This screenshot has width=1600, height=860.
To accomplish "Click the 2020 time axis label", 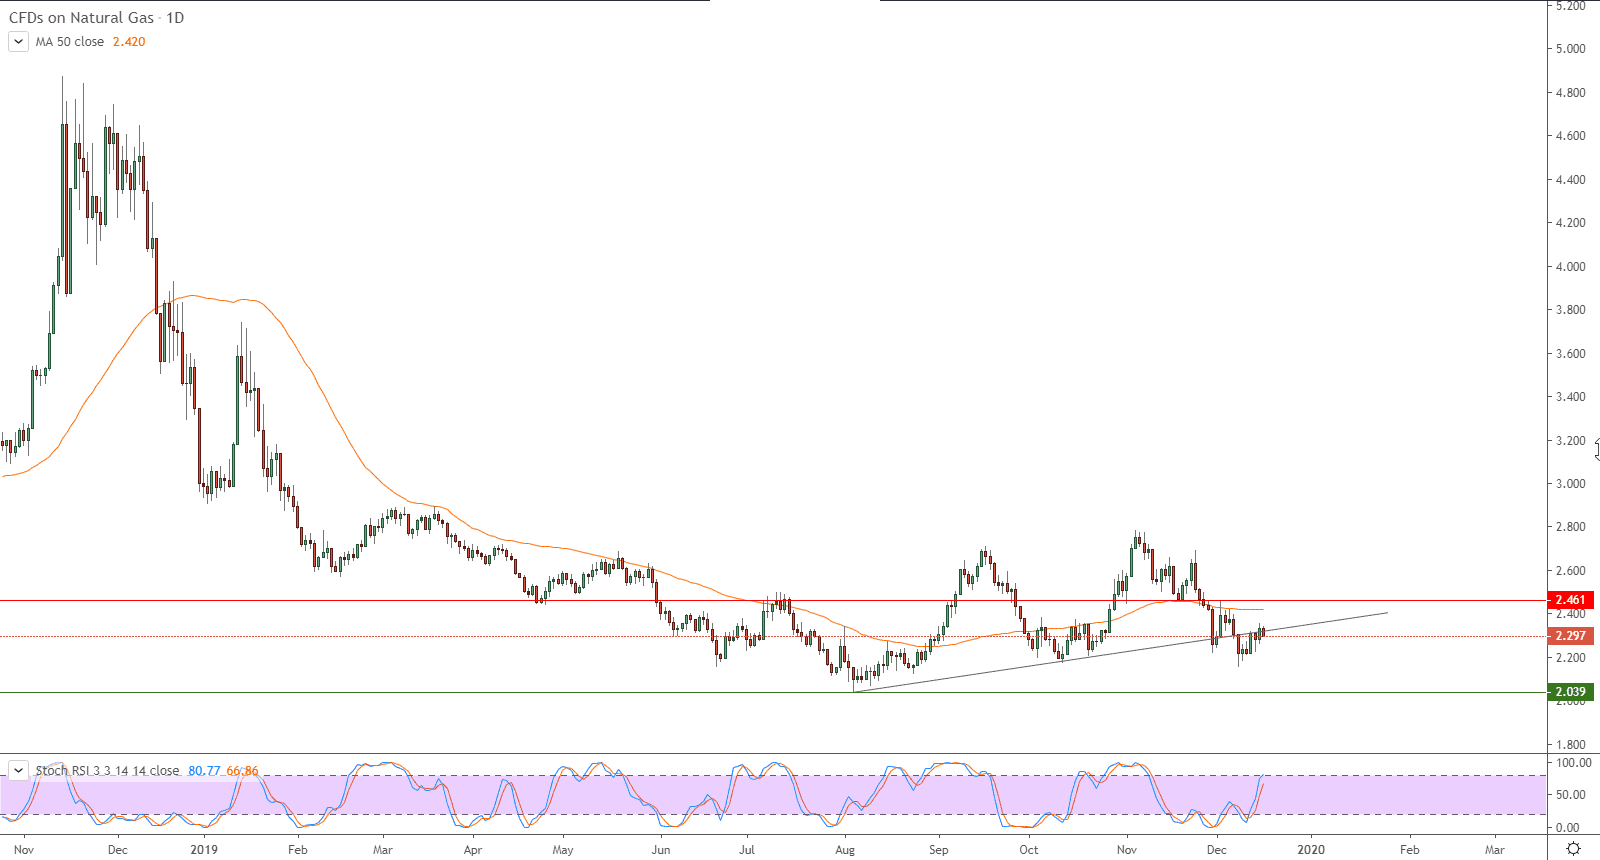I will [x=1311, y=850].
